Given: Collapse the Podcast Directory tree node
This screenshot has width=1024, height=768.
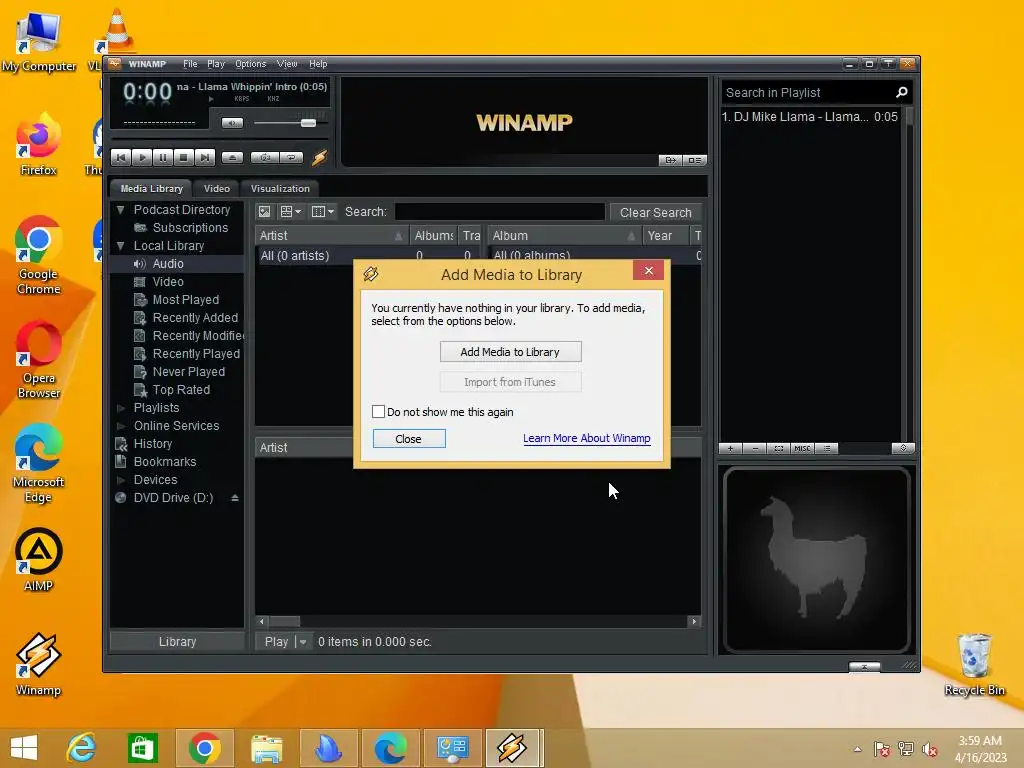Looking at the screenshot, I should point(120,210).
